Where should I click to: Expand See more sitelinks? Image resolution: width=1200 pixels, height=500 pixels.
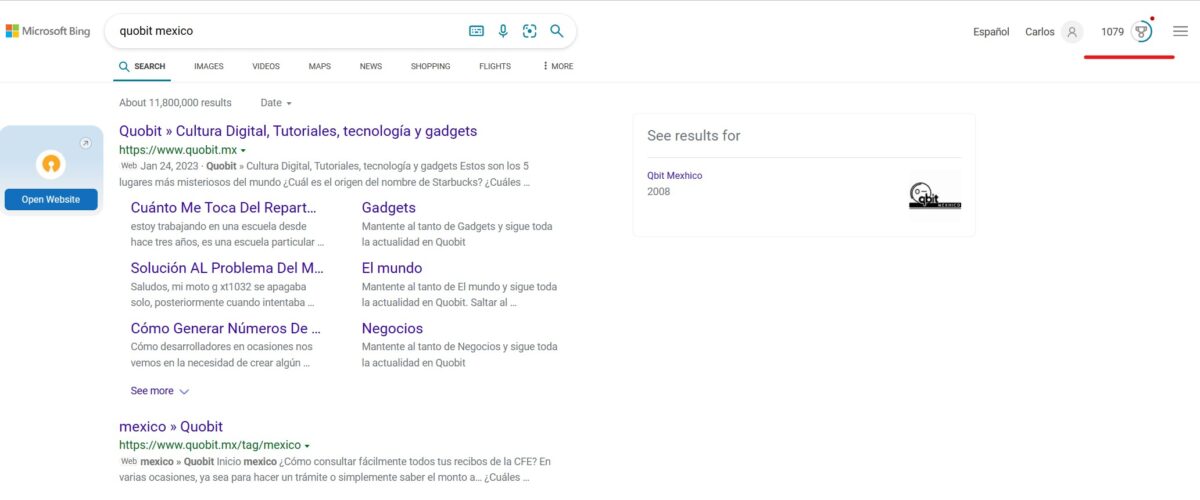160,391
